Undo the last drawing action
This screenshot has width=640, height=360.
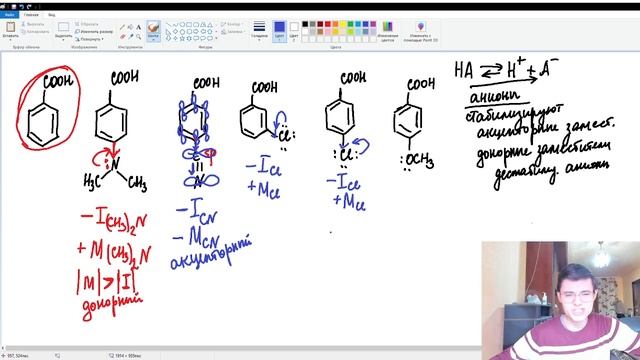[x=21, y=7]
